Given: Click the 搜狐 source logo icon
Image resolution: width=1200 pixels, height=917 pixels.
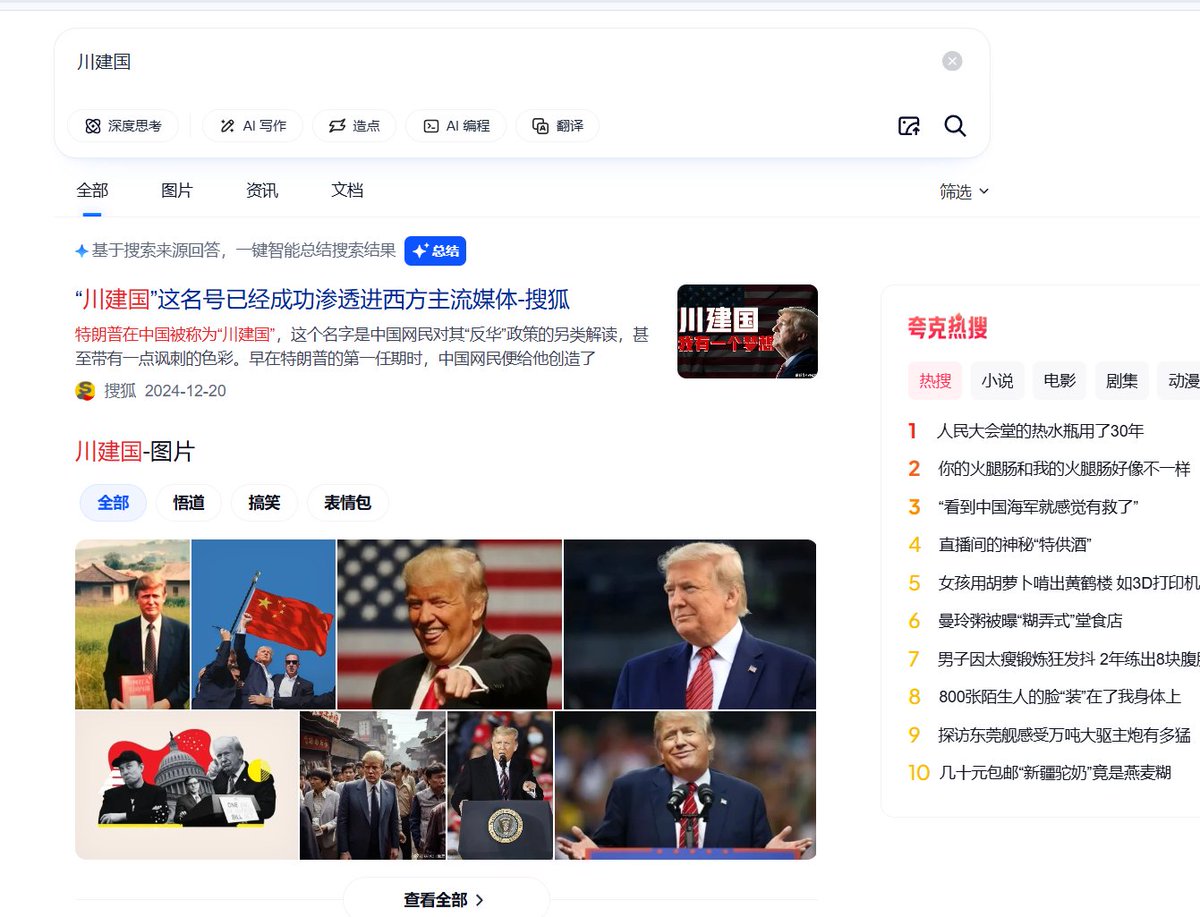Looking at the screenshot, I should click(x=85, y=391).
